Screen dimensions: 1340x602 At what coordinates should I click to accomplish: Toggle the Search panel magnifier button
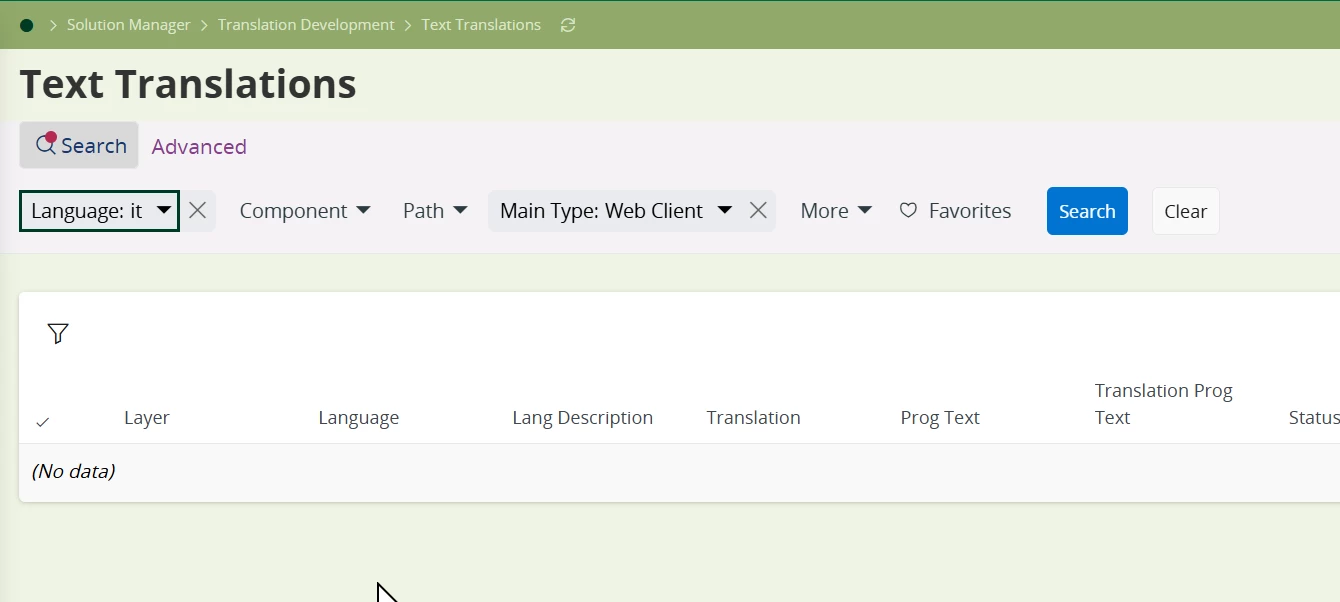79,146
